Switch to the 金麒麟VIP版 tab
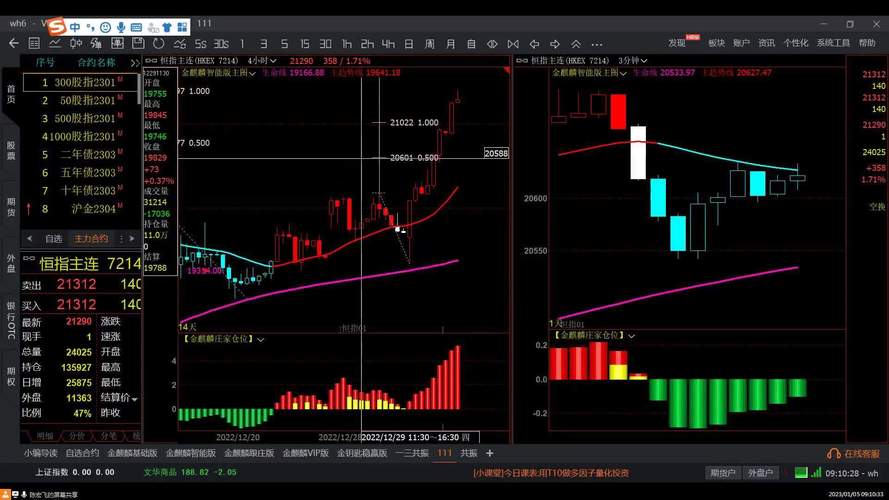889x500 pixels. (305, 453)
